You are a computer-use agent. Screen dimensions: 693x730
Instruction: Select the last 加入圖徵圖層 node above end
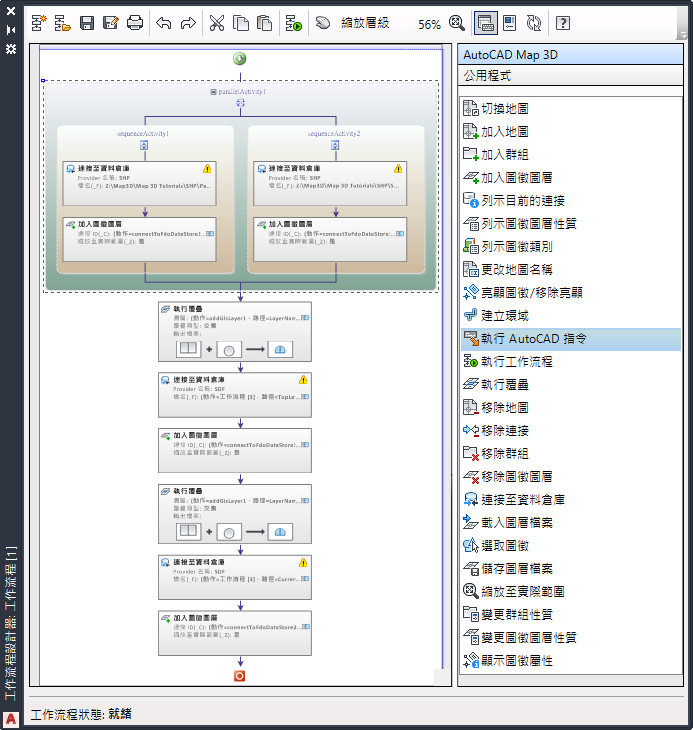235,633
